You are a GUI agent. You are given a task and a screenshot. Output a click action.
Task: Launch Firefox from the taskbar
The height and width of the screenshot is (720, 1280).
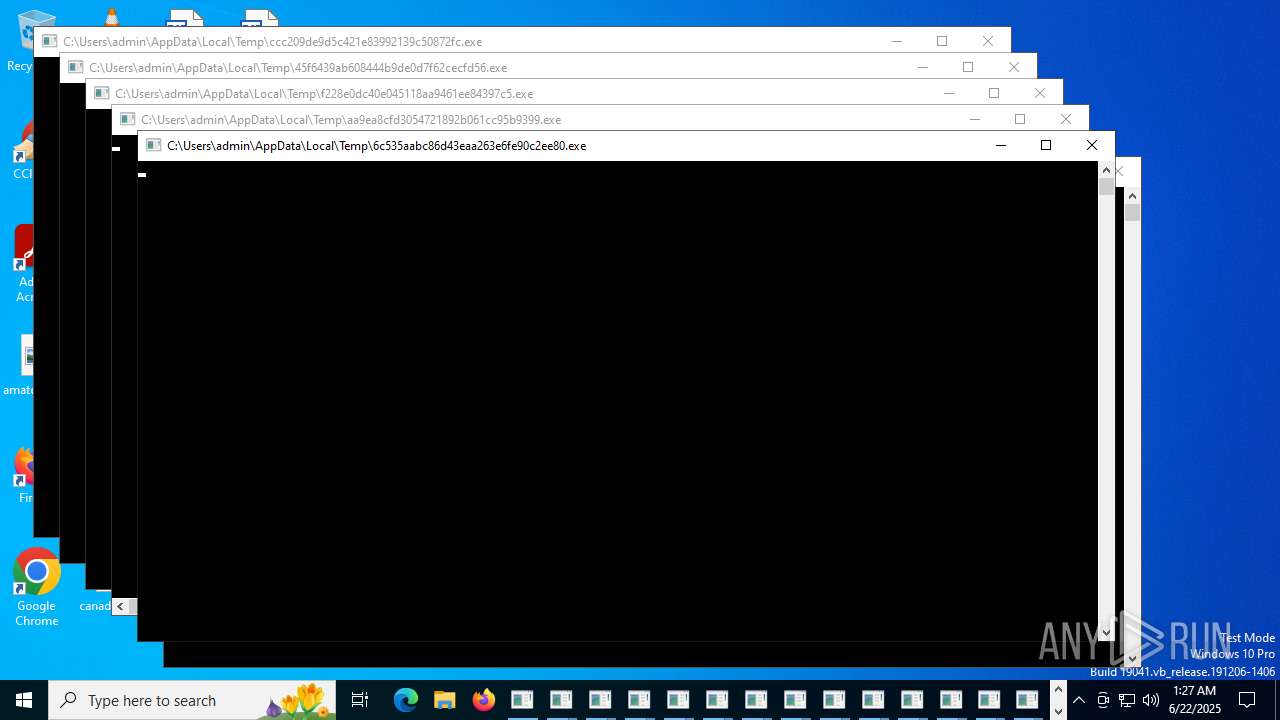coord(483,700)
